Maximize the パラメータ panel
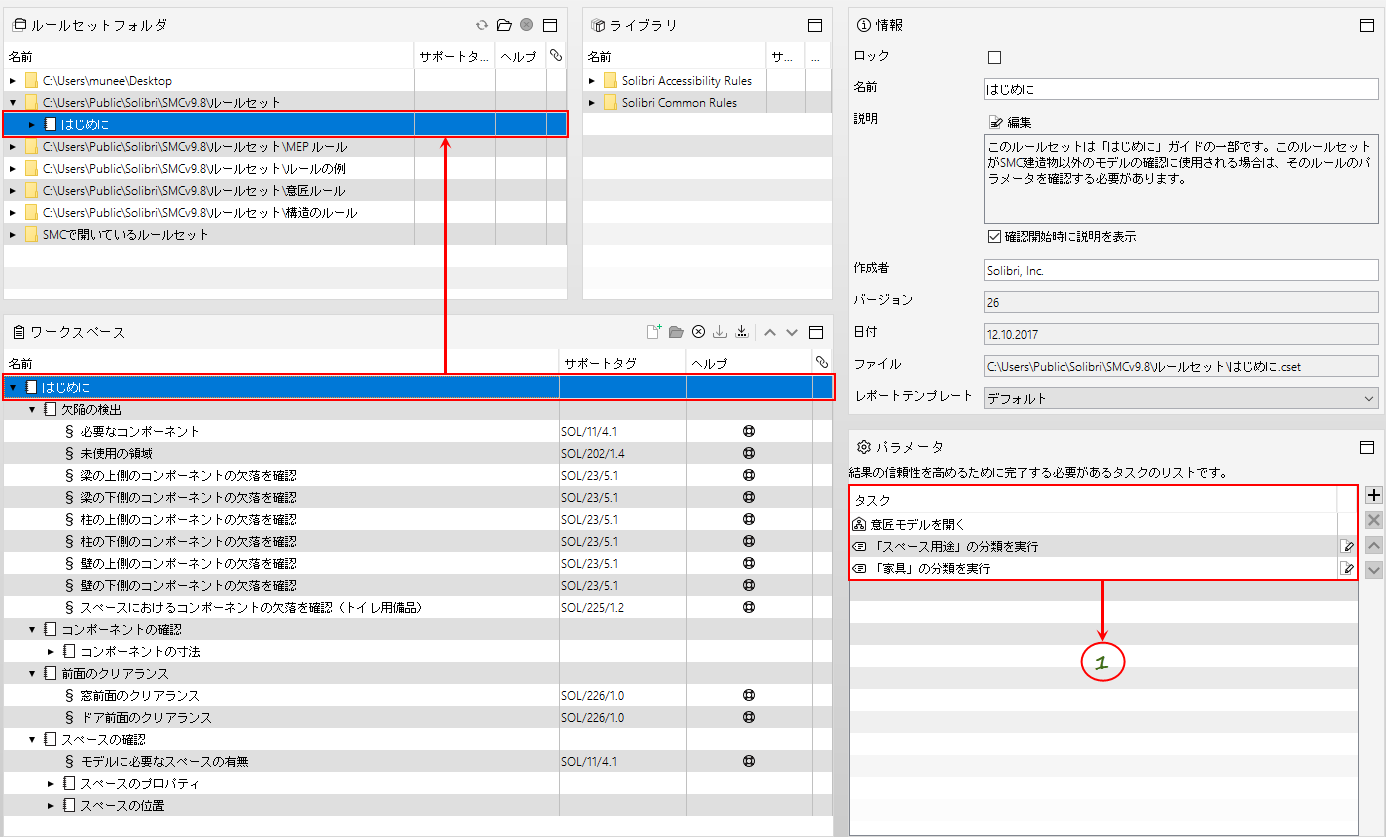This screenshot has height=837, width=1386. (x=1366, y=447)
